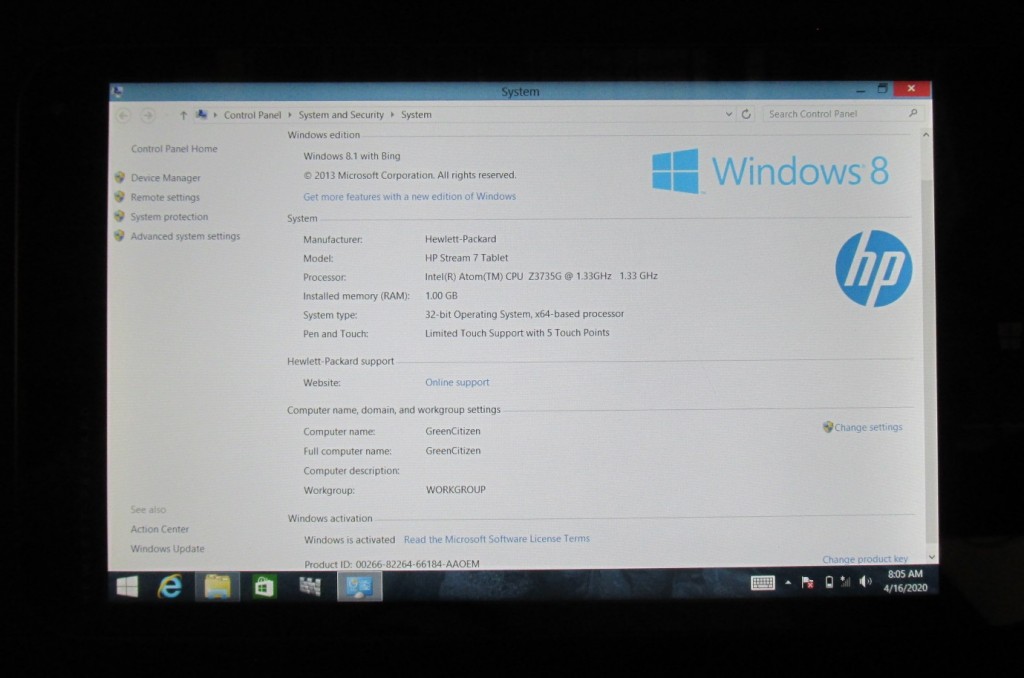Click the Action Center flag tray icon
The height and width of the screenshot is (678, 1024).
click(x=807, y=583)
